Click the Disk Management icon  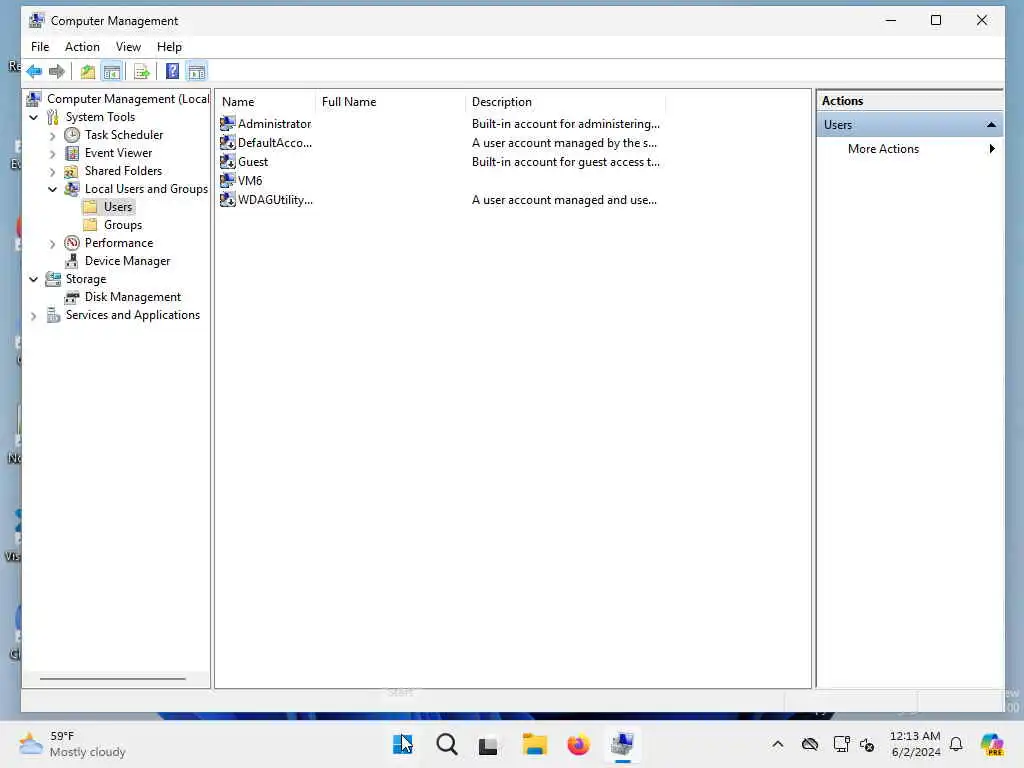[x=72, y=297]
